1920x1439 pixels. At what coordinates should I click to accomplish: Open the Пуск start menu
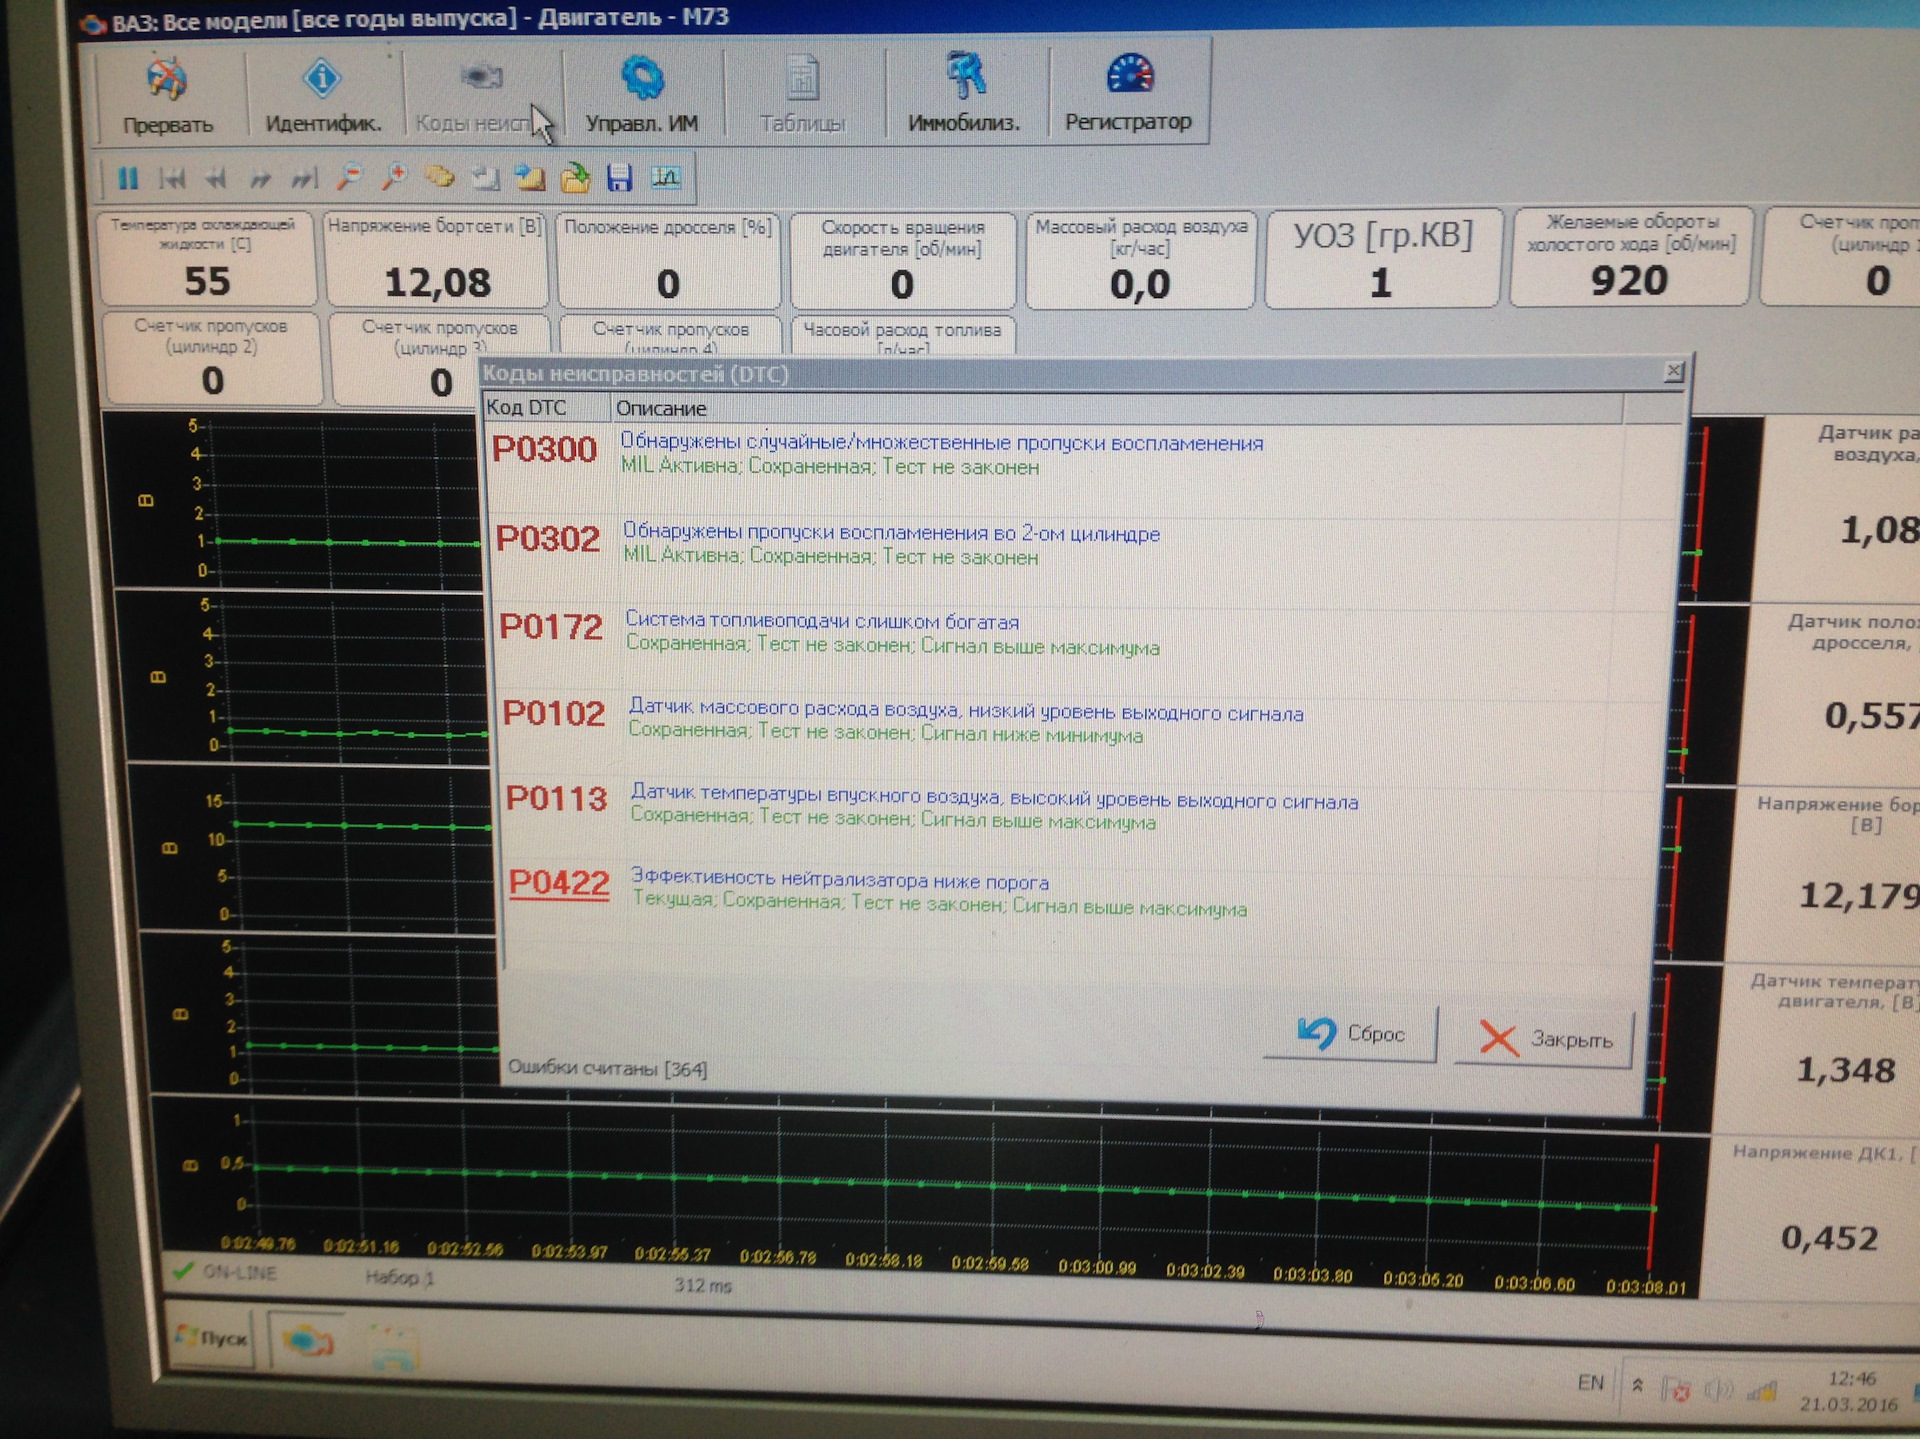(211, 1338)
